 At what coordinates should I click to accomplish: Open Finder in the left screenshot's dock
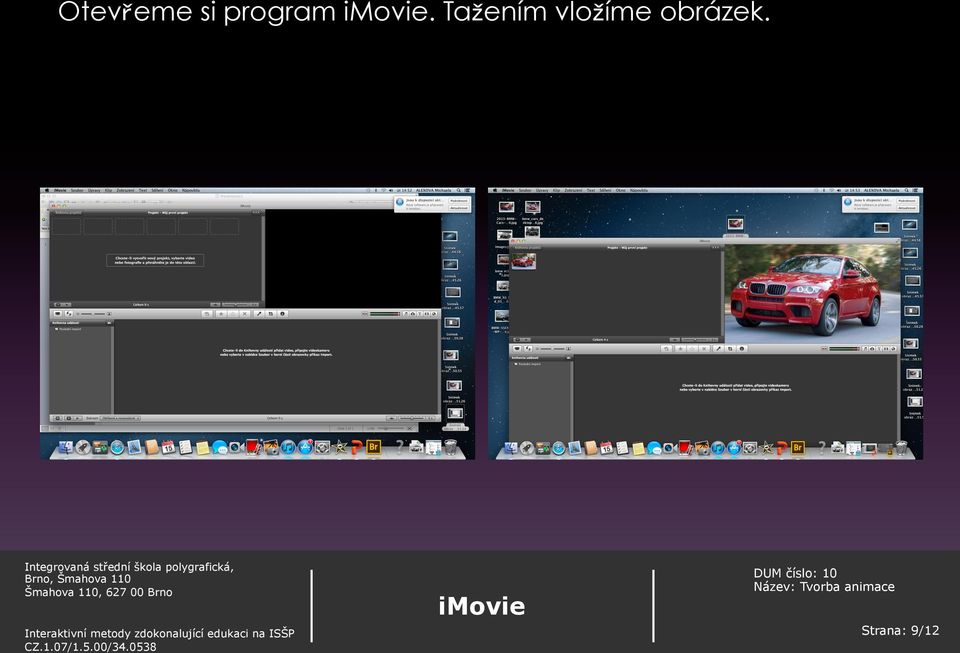click(66, 447)
